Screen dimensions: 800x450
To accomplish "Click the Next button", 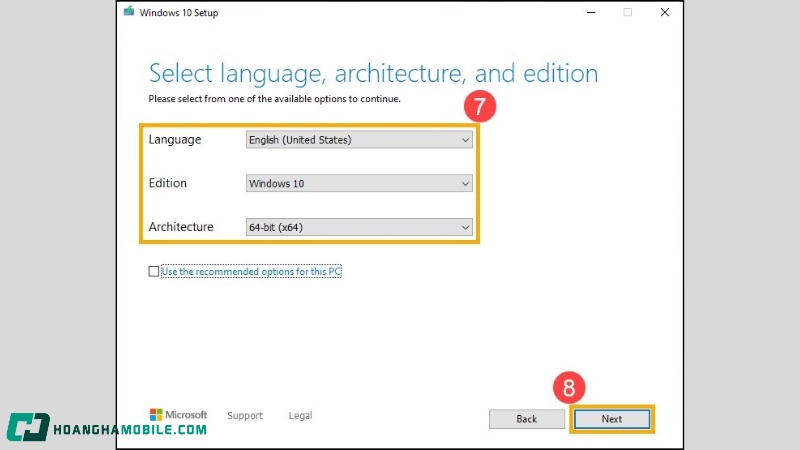I will 612,419.
